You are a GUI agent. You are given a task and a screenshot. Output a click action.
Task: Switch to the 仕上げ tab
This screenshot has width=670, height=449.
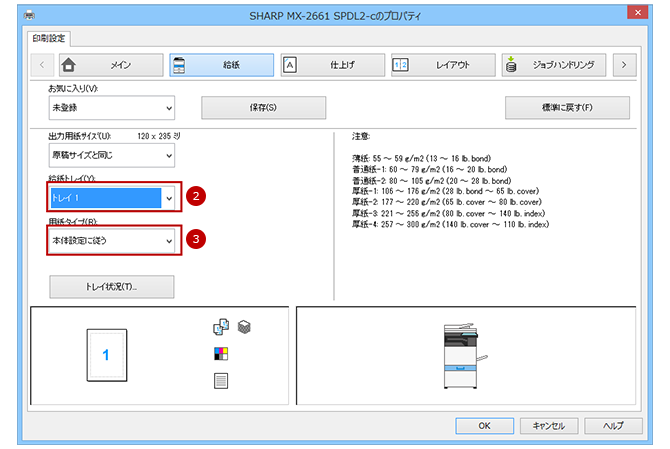(332, 65)
